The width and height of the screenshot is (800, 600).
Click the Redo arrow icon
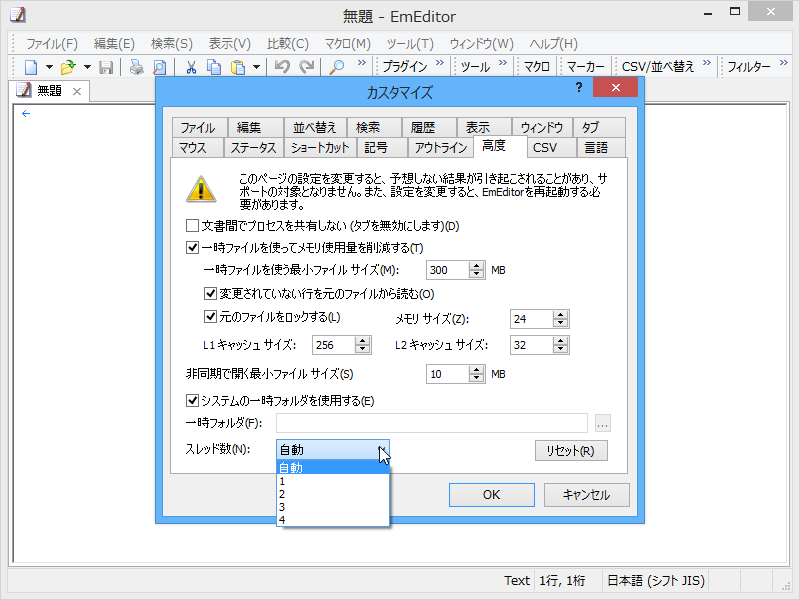tap(306, 67)
